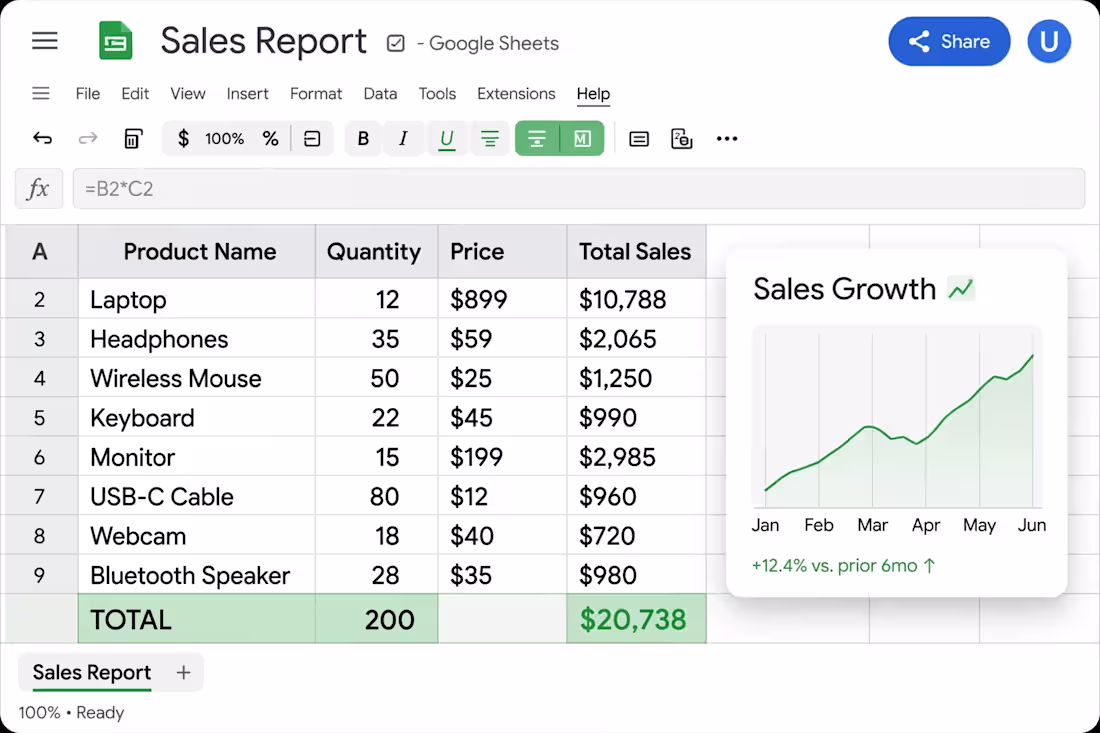The width and height of the screenshot is (1100, 733).
Task: Open the 100% zoom dropdown
Action: (224, 138)
